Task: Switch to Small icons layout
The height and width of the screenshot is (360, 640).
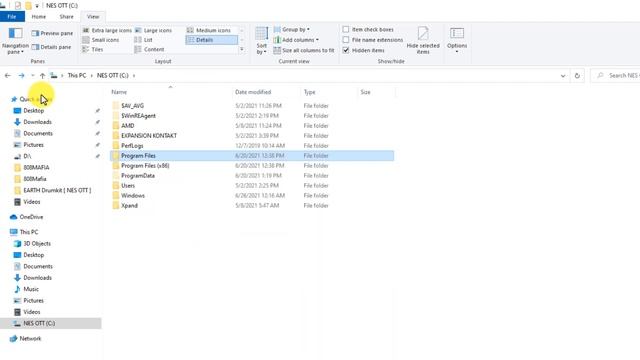Action: (101, 40)
